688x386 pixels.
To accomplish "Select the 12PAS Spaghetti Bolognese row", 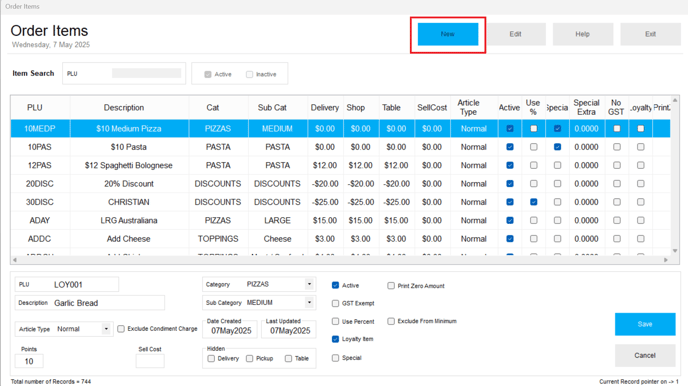I will point(340,165).
